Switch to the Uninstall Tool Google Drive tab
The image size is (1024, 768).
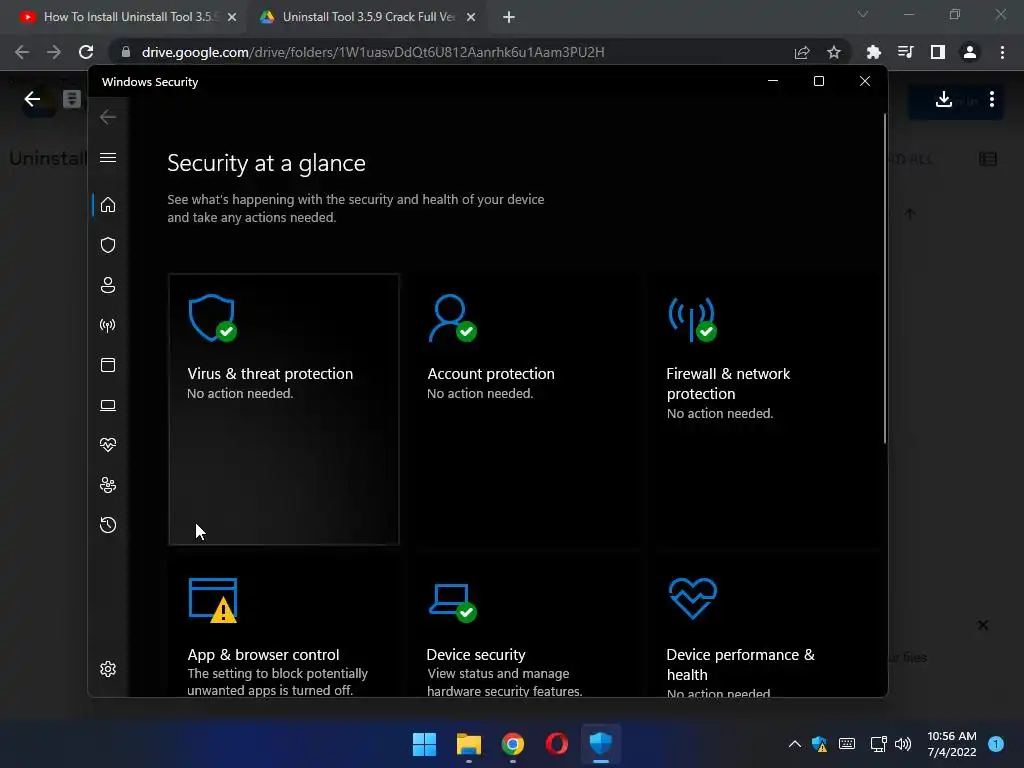pos(366,17)
